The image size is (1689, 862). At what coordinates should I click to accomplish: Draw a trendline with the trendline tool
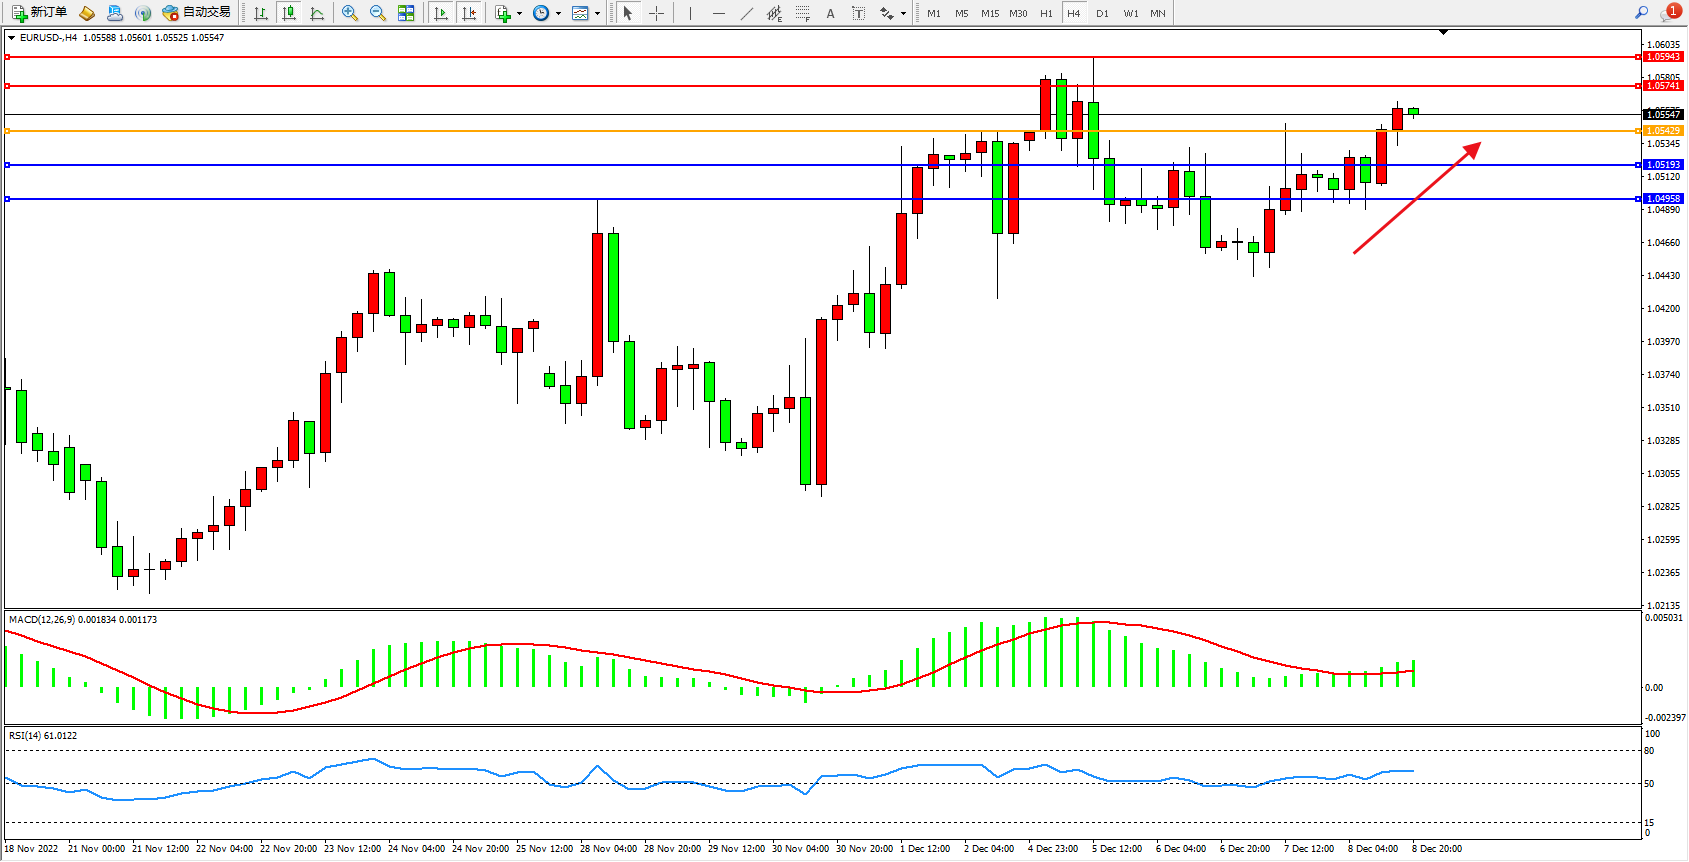(746, 13)
